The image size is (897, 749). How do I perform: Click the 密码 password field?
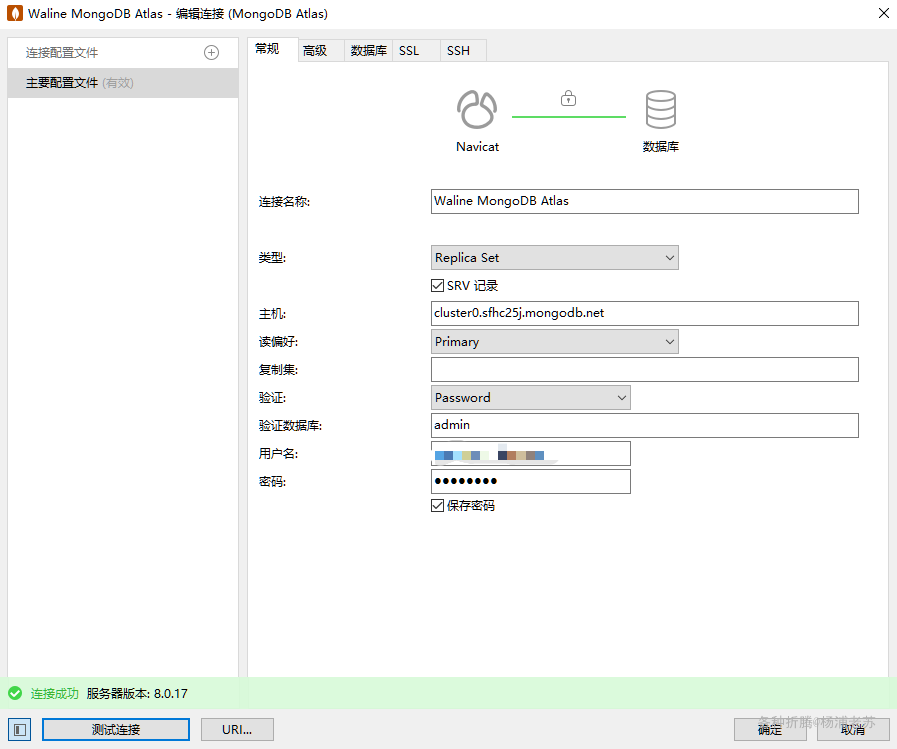[530, 481]
